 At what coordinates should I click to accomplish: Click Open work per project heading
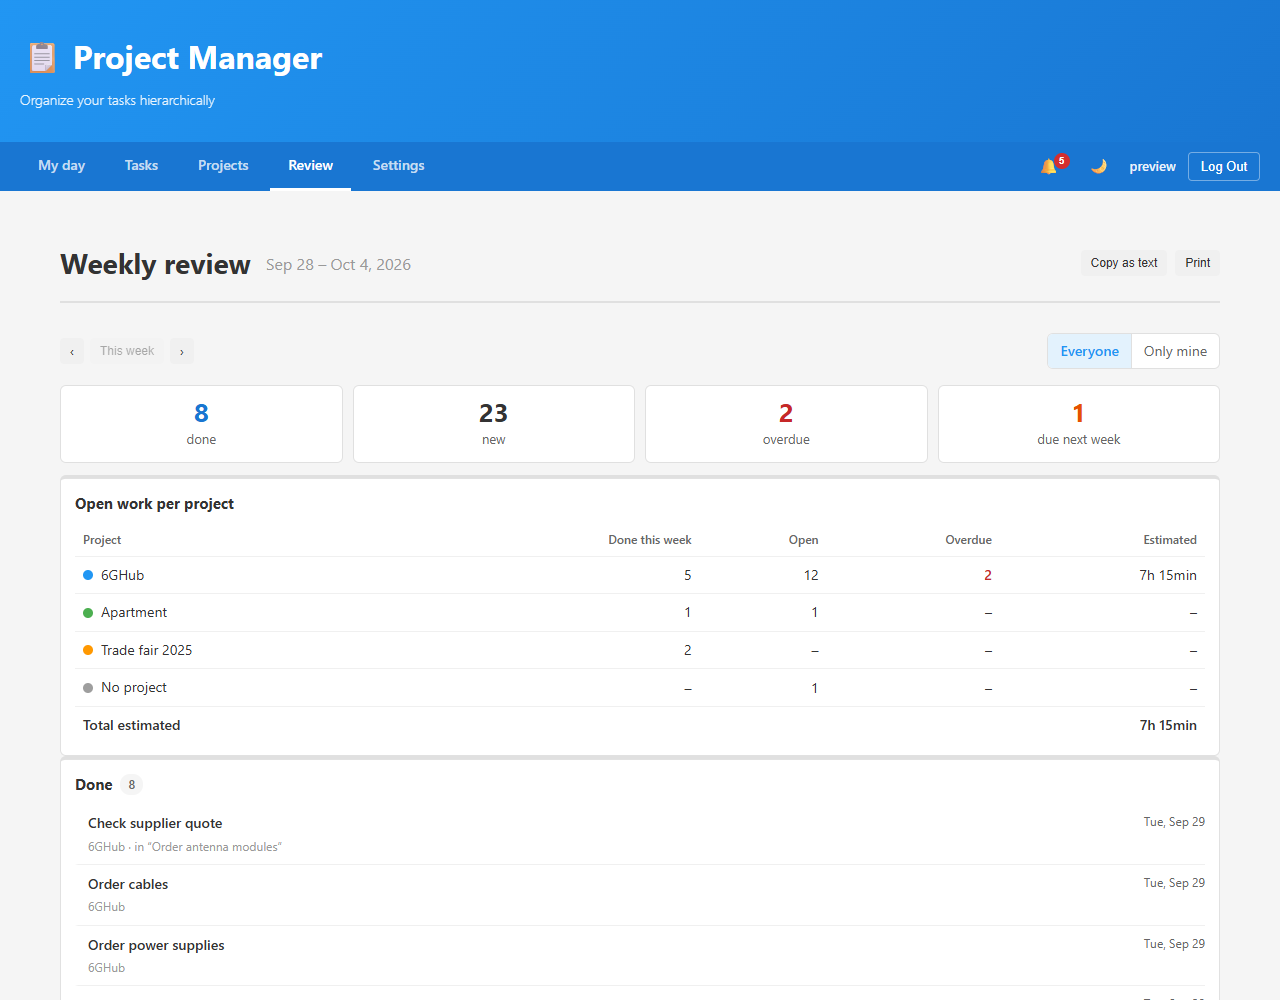pos(154,504)
